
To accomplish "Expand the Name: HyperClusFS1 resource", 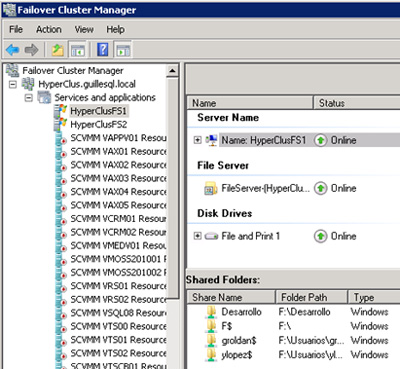I will [x=198, y=140].
